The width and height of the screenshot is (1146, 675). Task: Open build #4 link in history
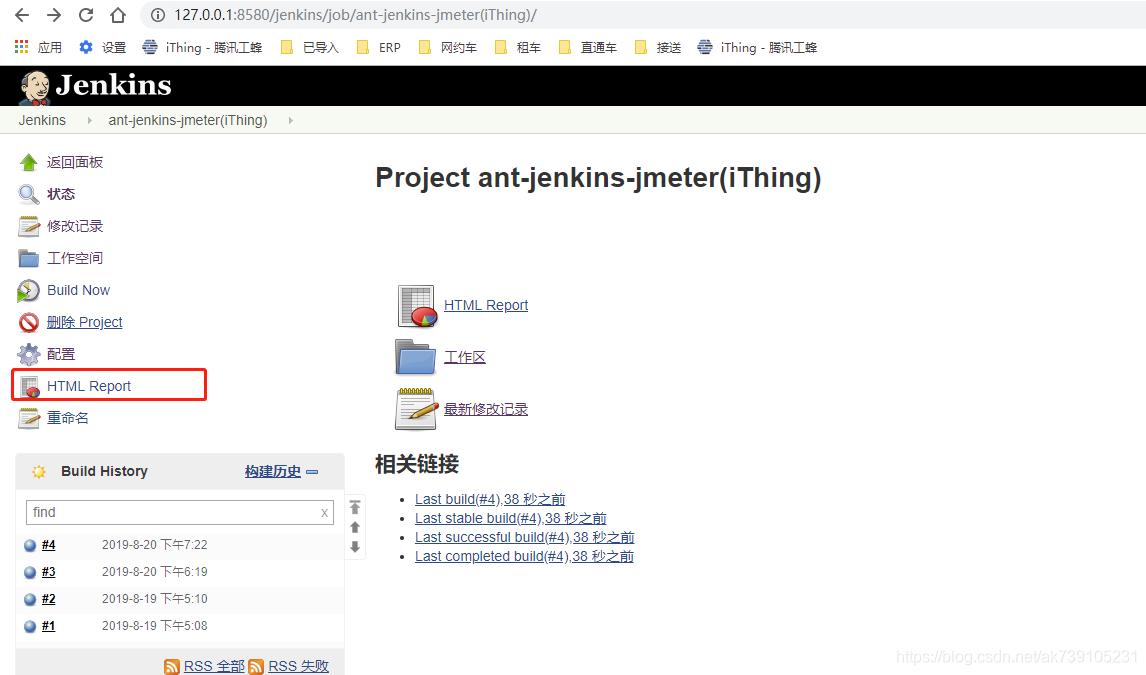[48, 545]
